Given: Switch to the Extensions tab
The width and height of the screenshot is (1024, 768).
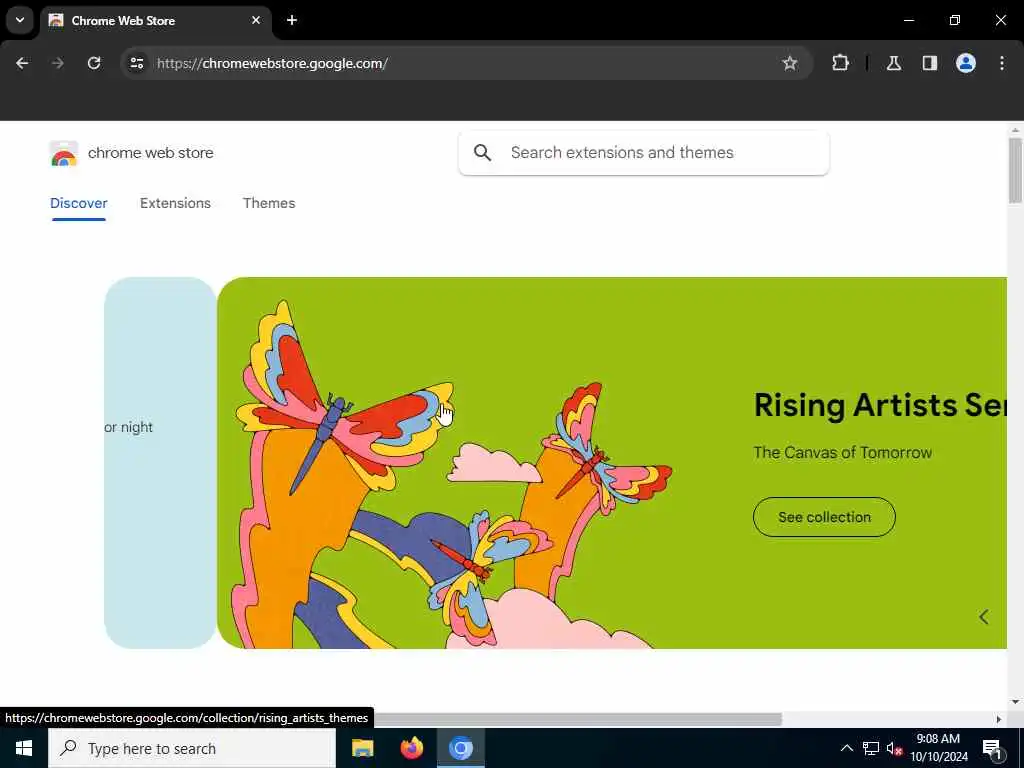Looking at the screenshot, I should click(175, 203).
